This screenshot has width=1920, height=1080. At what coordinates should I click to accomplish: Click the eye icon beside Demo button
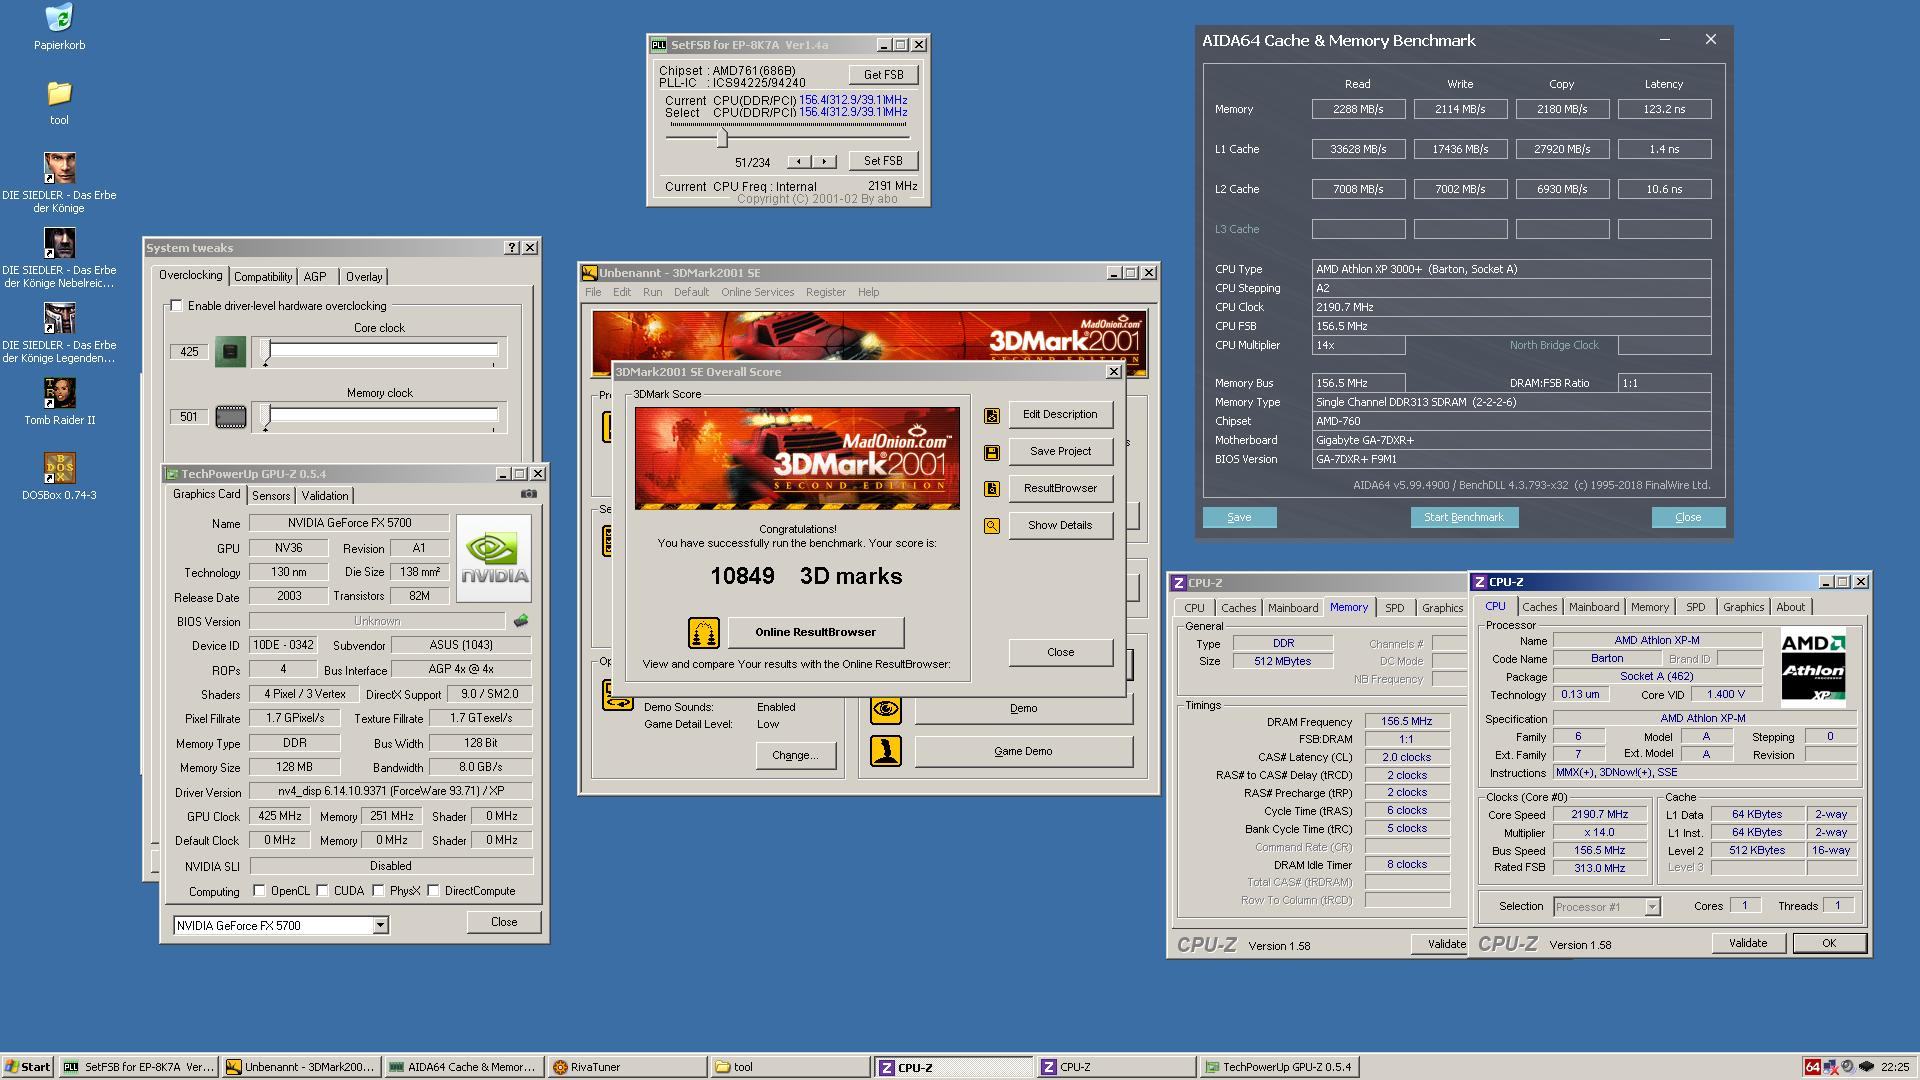pos(885,709)
